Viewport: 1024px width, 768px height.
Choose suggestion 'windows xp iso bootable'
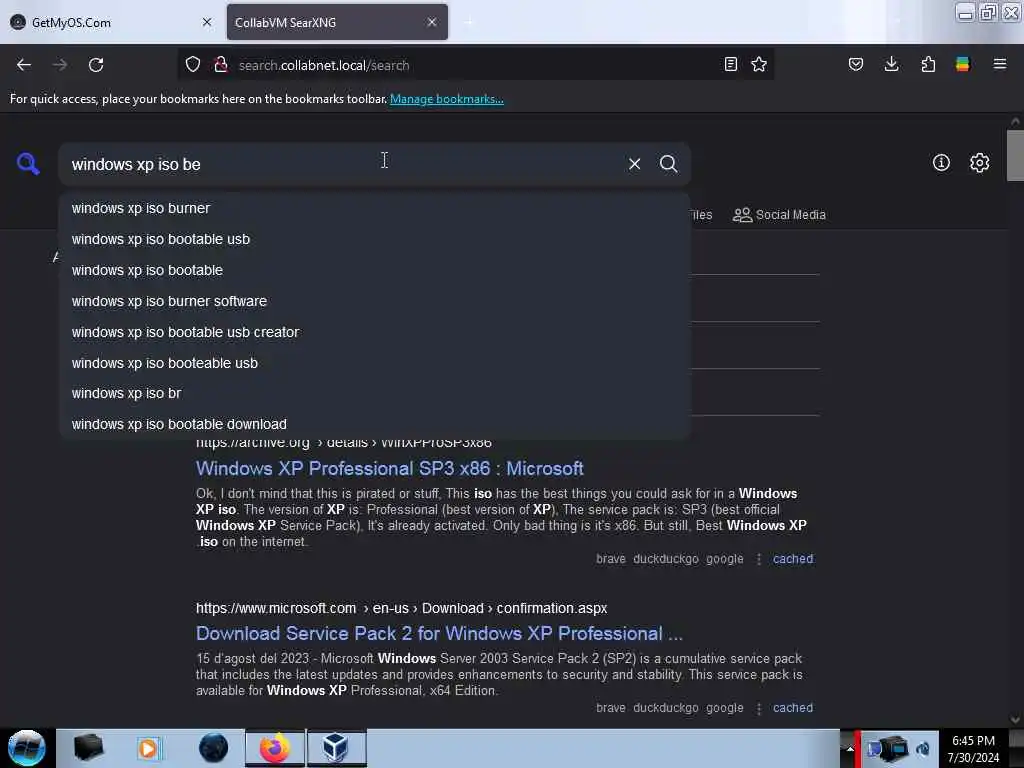[x=375, y=270]
